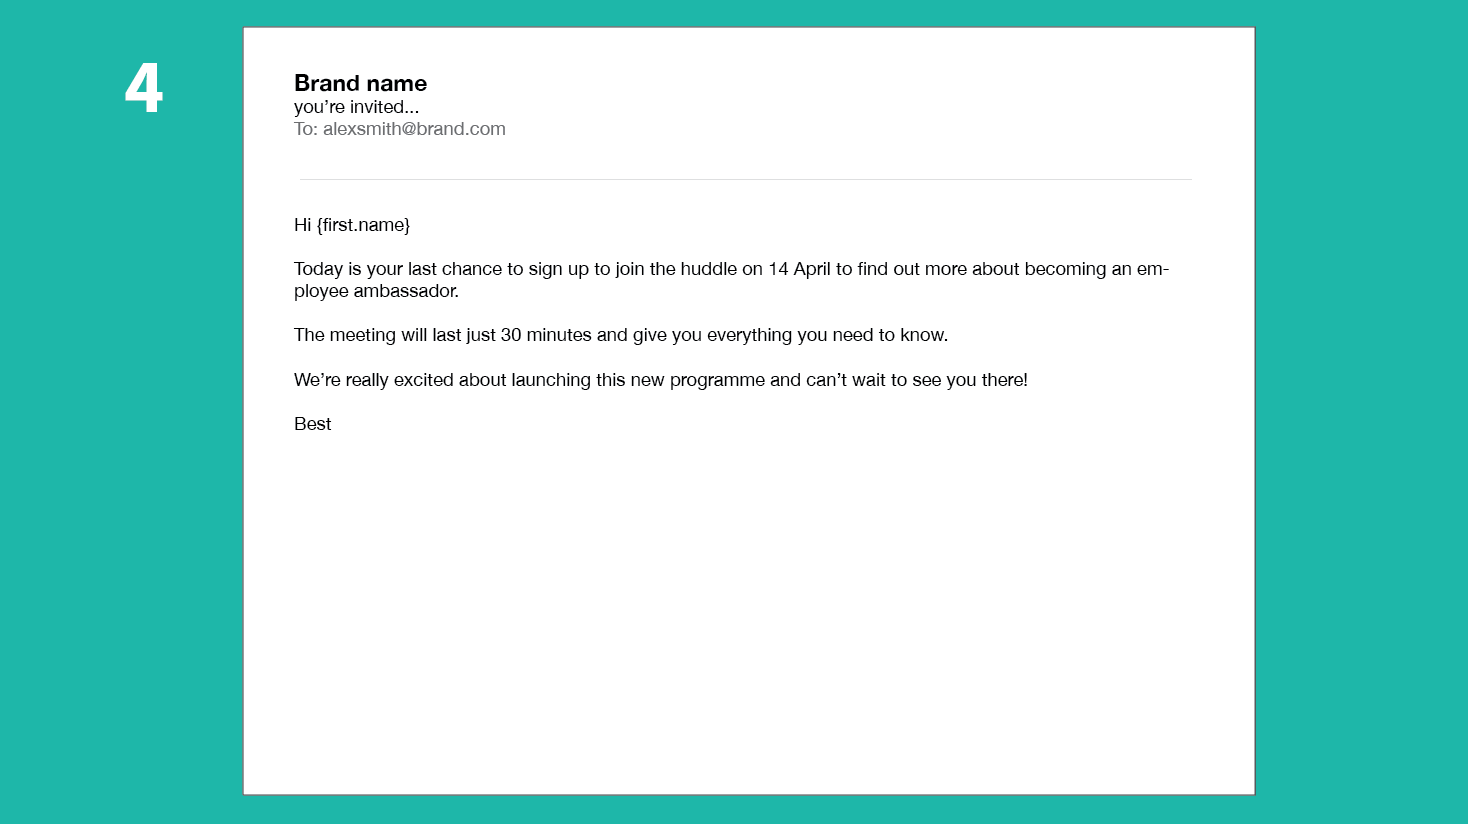Image resolution: width=1468 pixels, height=824 pixels.
Task: Click the "30 minutes" text
Action: (546, 335)
